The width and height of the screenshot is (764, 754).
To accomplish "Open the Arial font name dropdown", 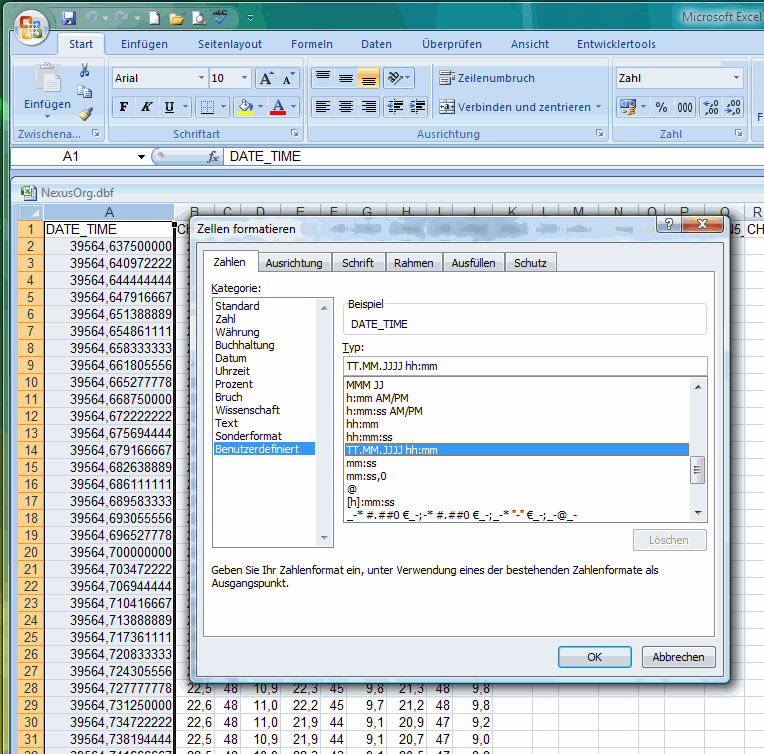I will (x=201, y=78).
